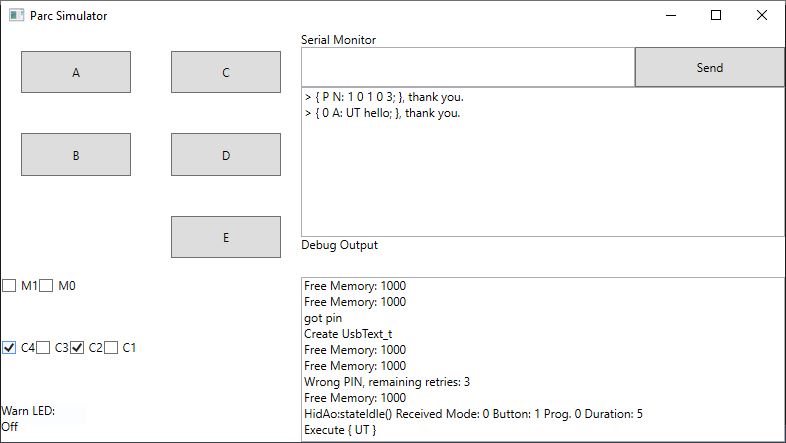This screenshot has height=443, width=786.
Task: Click button B
Action: [76, 155]
